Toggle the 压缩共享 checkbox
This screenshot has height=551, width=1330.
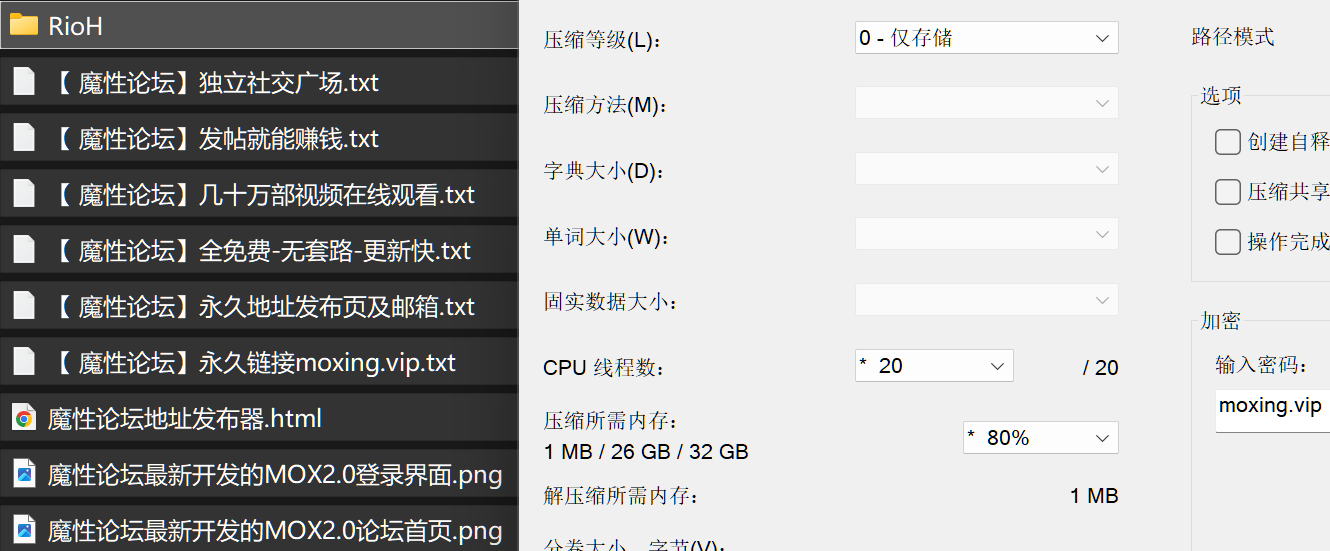[1228, 192]
